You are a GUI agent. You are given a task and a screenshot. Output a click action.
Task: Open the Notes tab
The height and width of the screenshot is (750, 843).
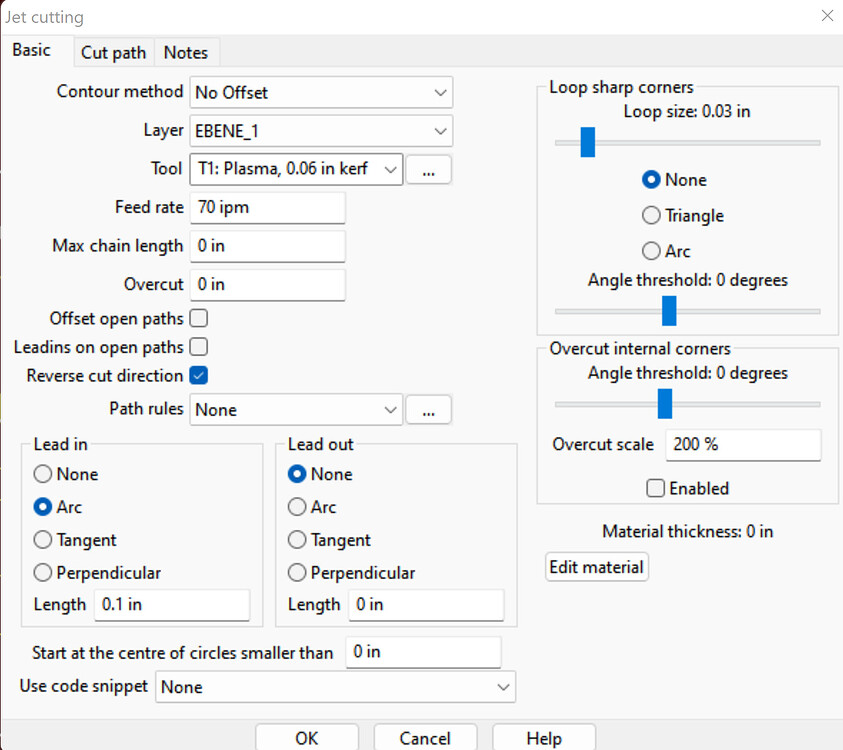[x=186, y=52]
